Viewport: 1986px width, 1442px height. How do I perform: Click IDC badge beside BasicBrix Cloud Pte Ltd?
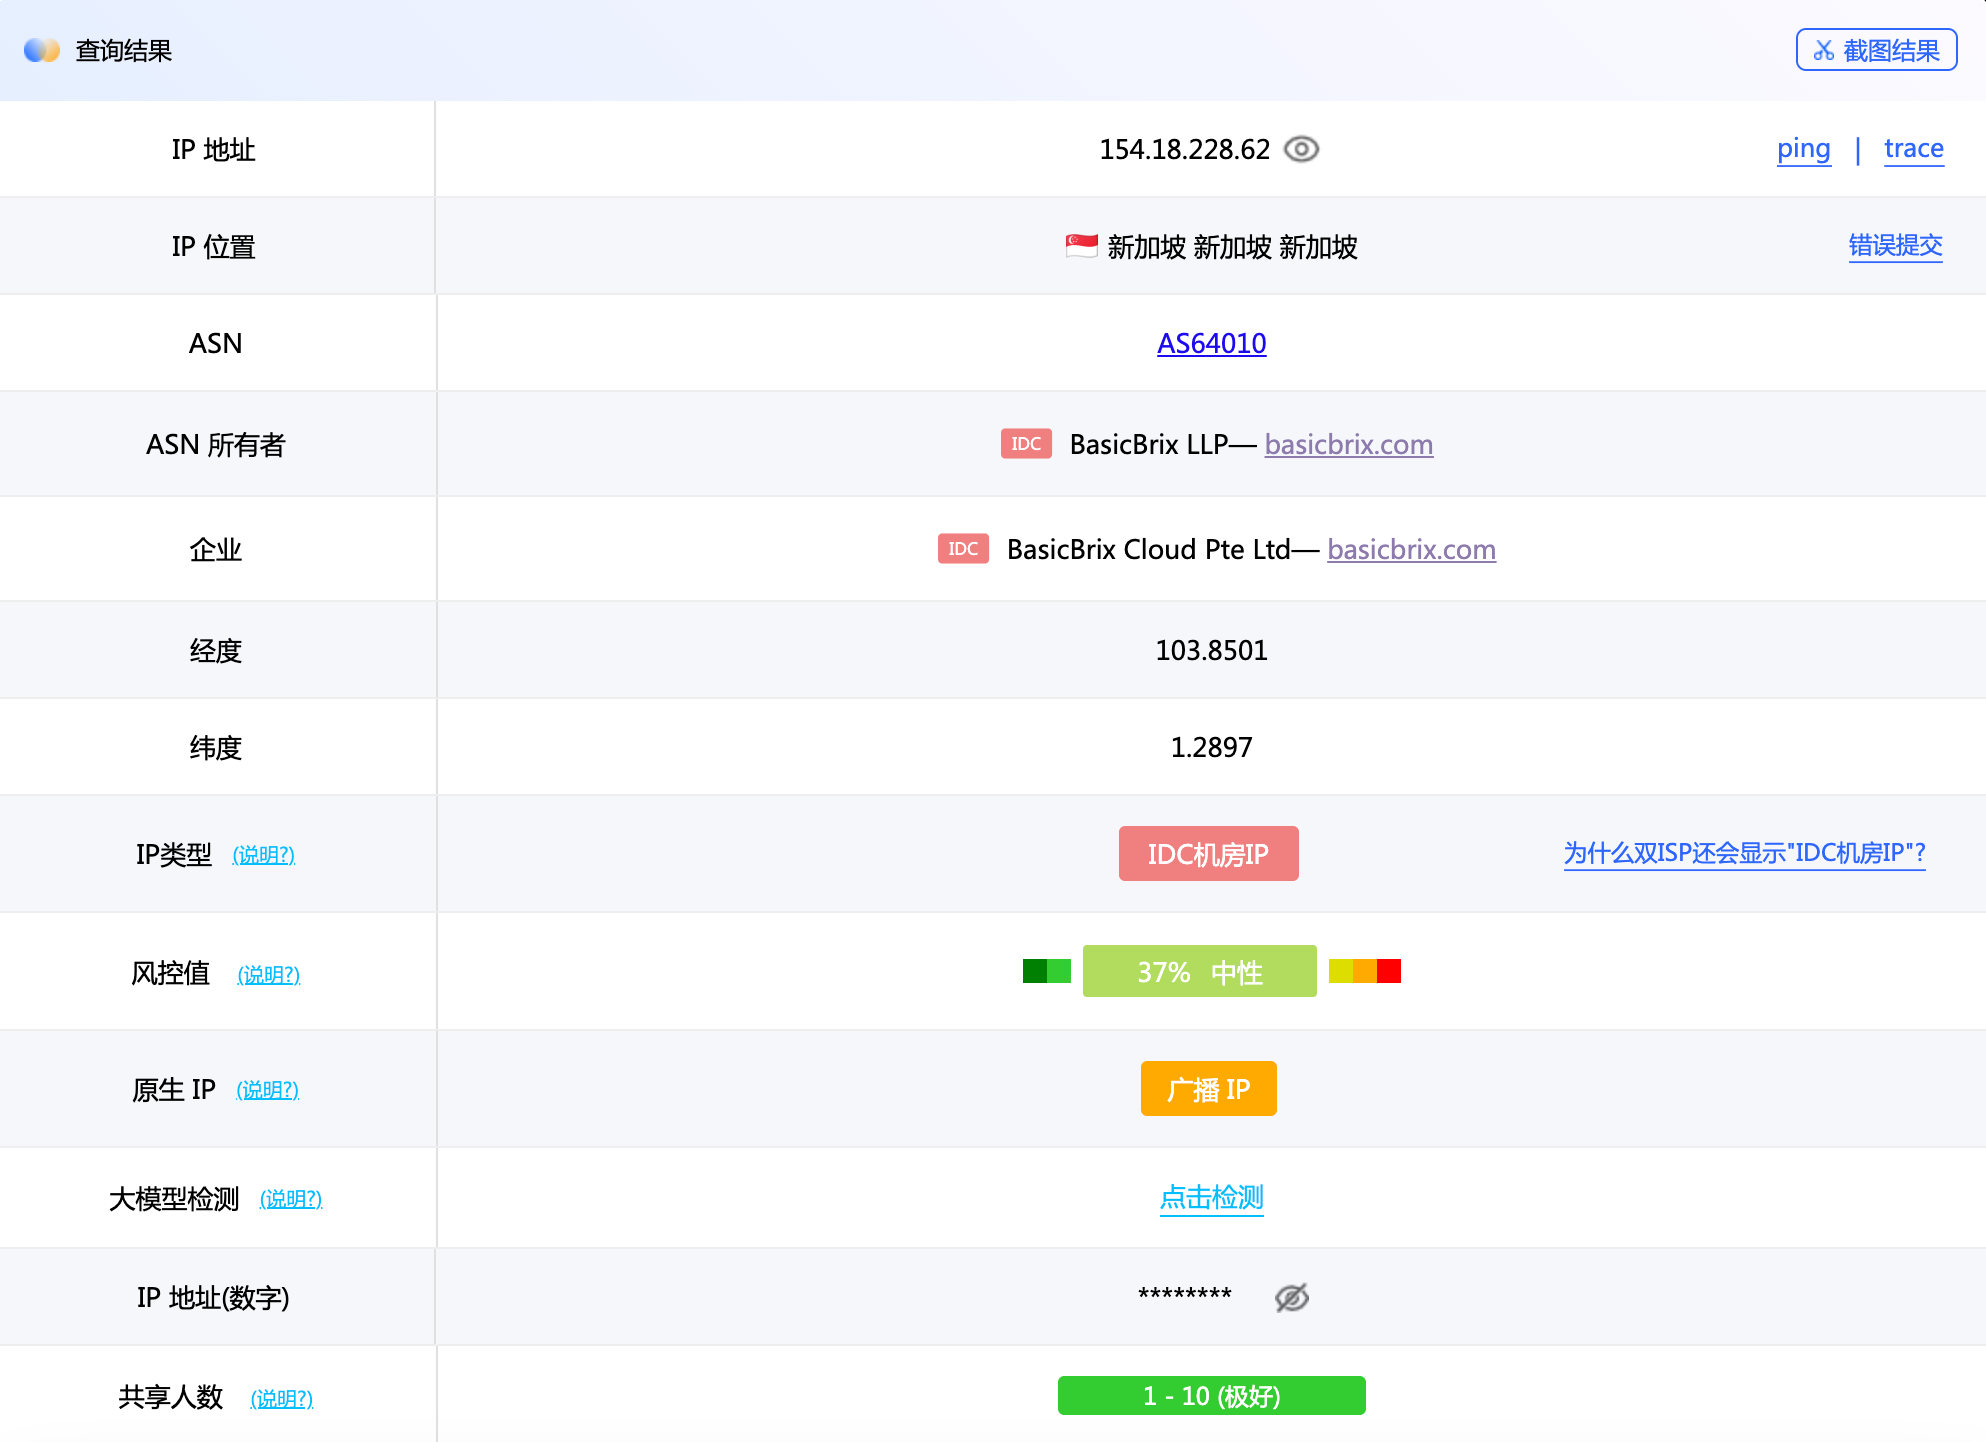(x=963, y=549)
